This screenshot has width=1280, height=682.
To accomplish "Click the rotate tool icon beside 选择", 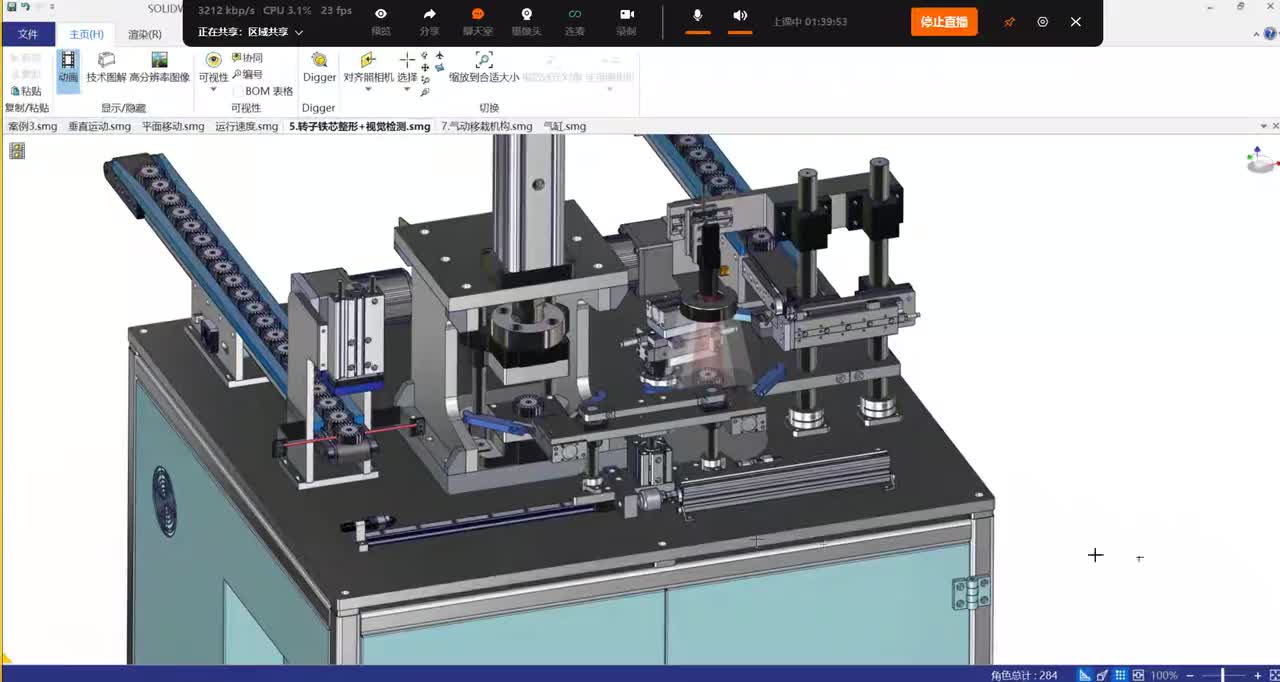I will 425,56.
